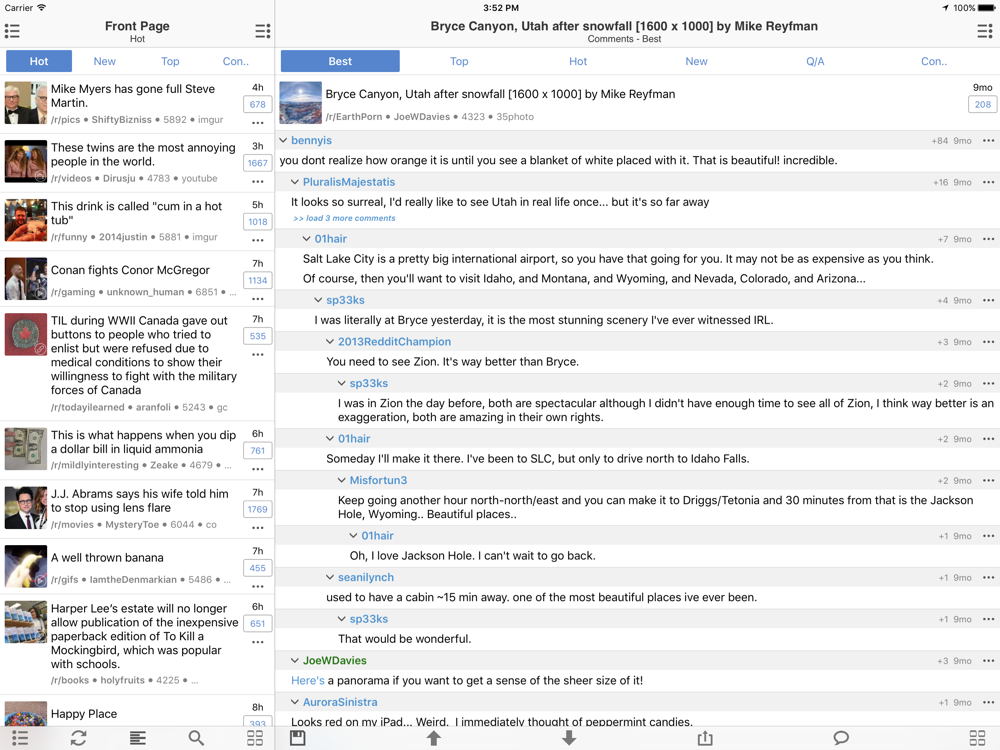
Task: Open 535 comments on TIL Canada post
Action: pyautogui.click(x=258, y=336)
